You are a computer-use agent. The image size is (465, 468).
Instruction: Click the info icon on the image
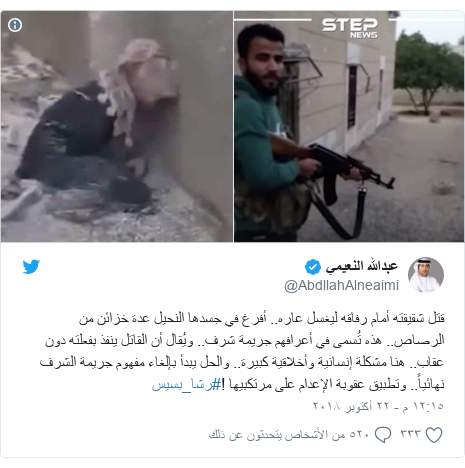pos(15,25)
